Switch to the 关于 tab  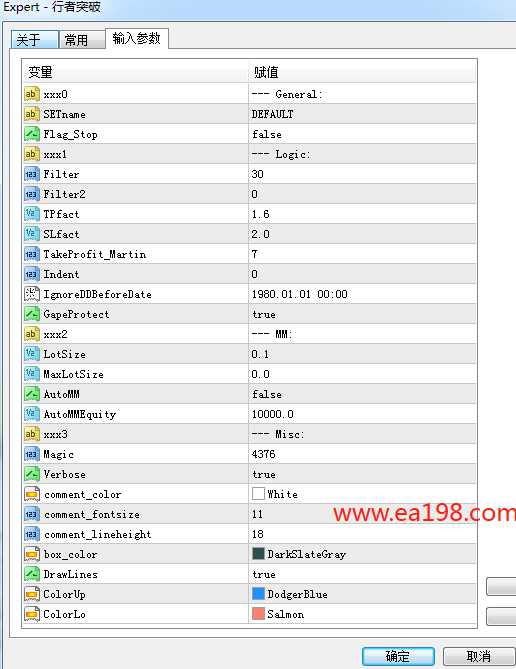[34, 40]
